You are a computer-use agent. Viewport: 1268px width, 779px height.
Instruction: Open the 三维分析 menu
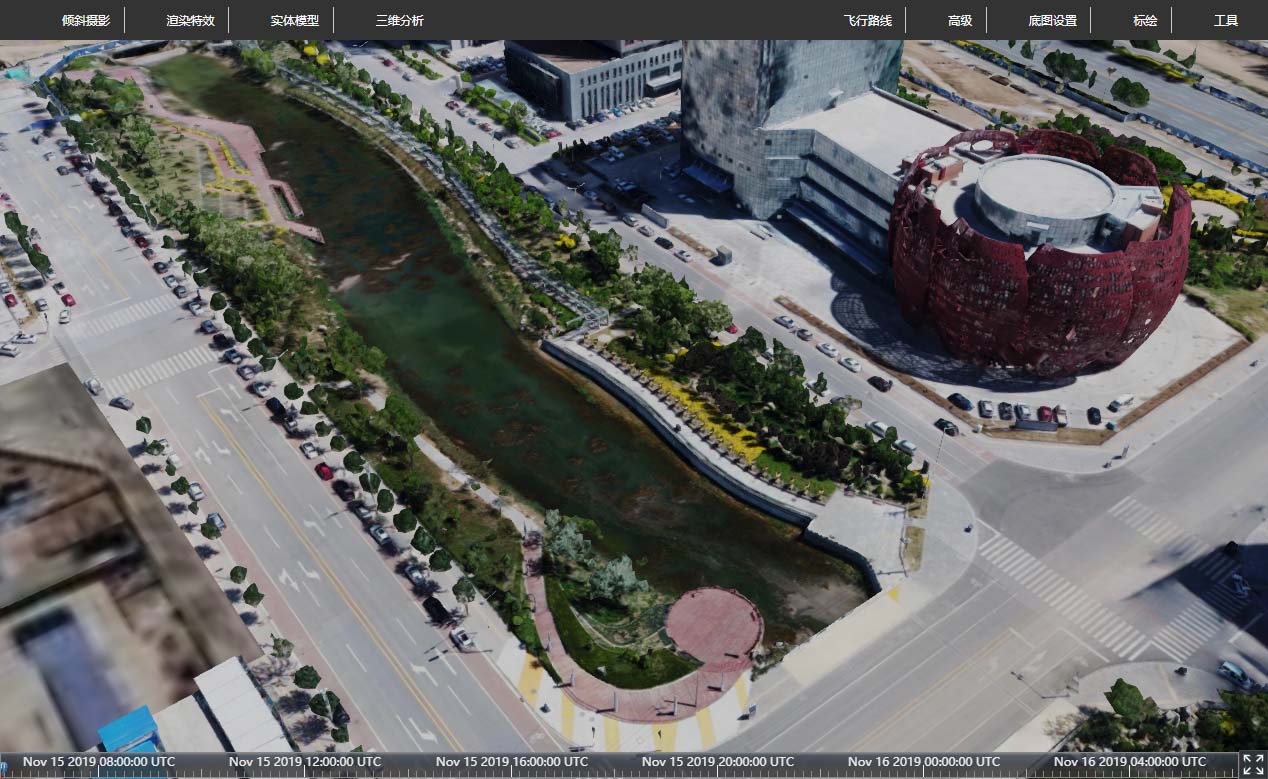pyautogui.click(x=400, y=20)
